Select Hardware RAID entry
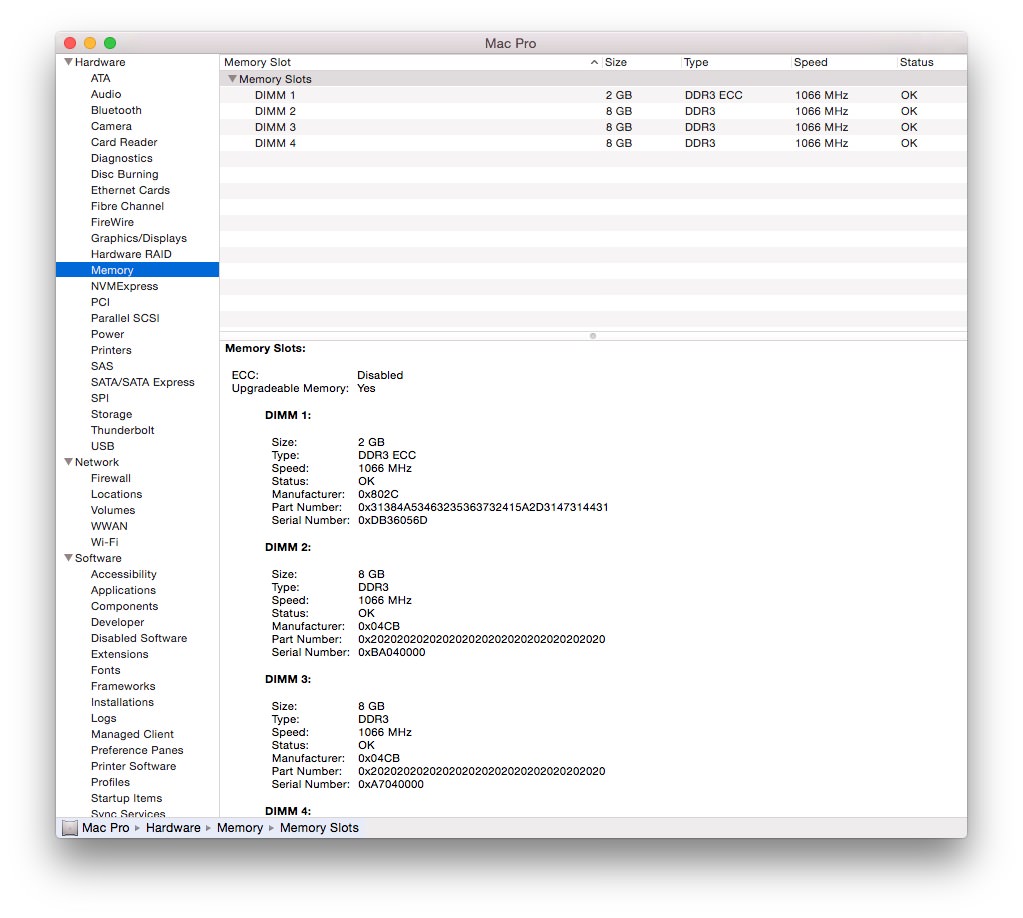Image resolution: width=1023 pixels, height=918 pixels. [x=131, y=254]
